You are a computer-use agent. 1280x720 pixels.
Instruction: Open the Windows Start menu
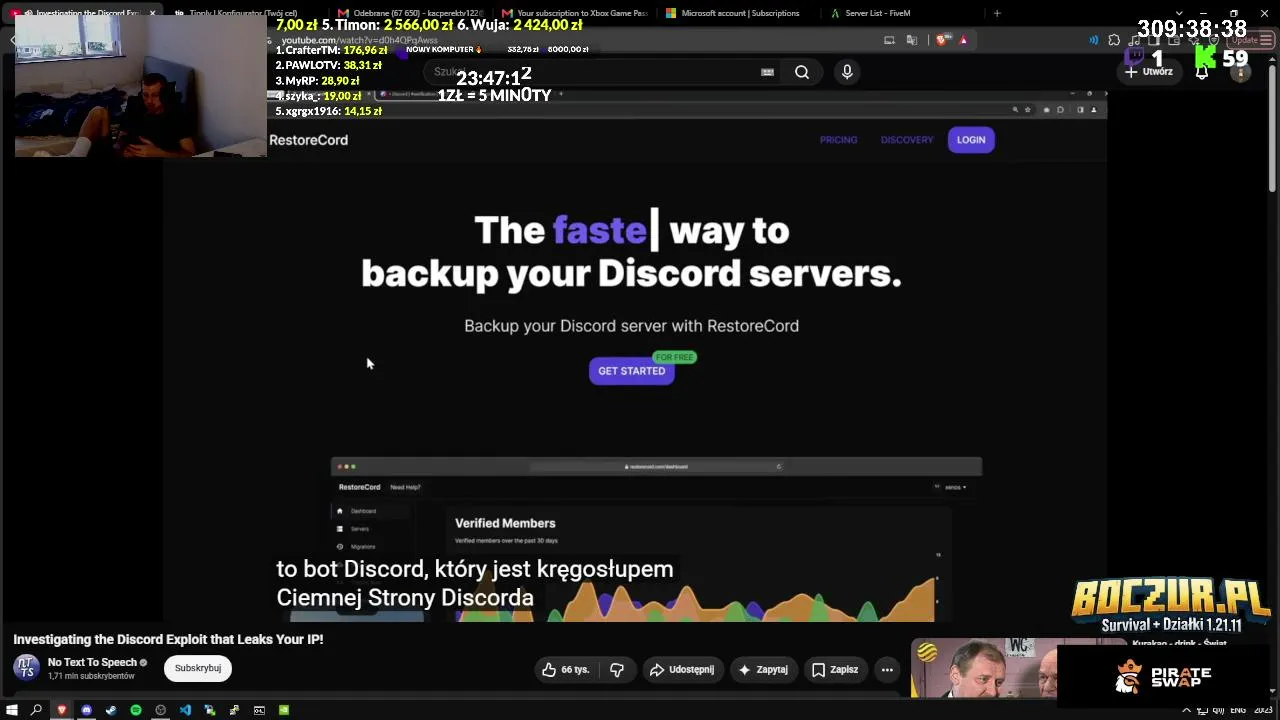pyautogui.click(x=12, y=710)
